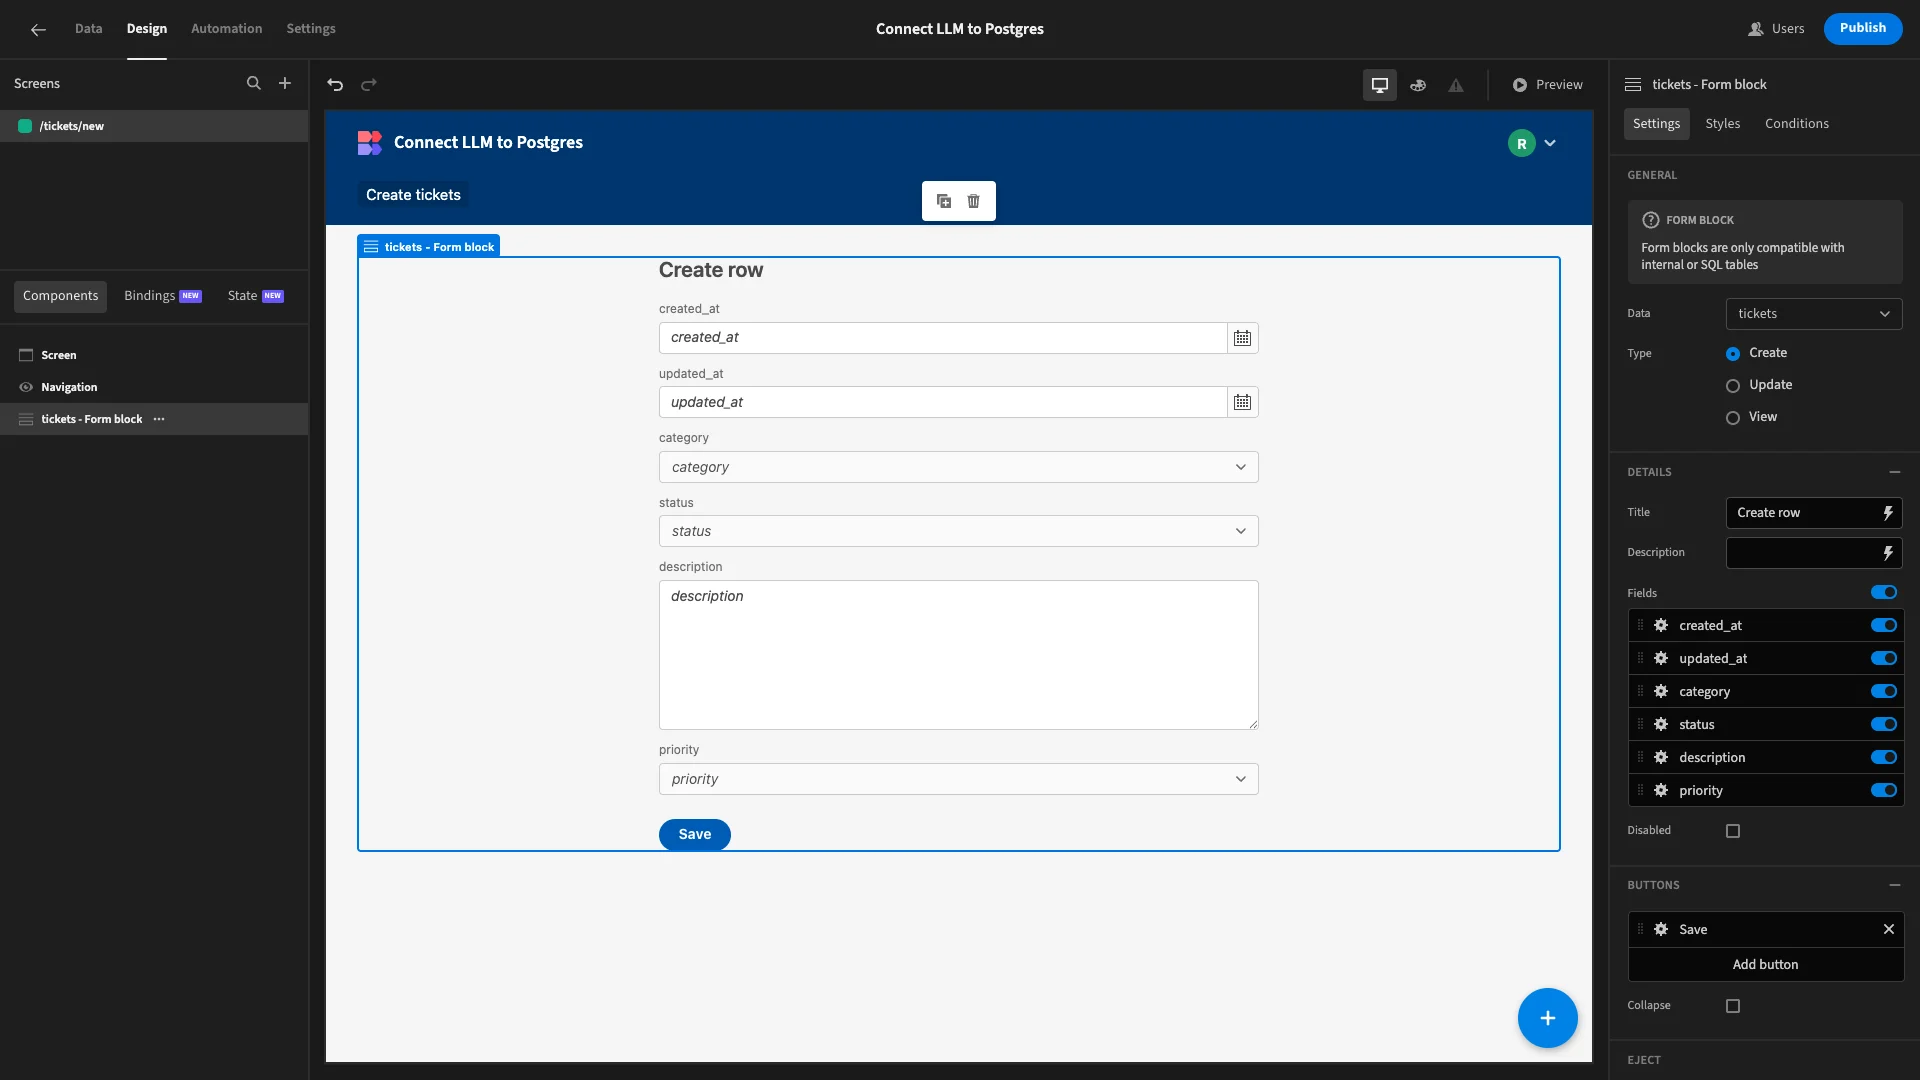Open the Data top tab
Viewport: 1920px width, 1080px height.
coord(88,29)
